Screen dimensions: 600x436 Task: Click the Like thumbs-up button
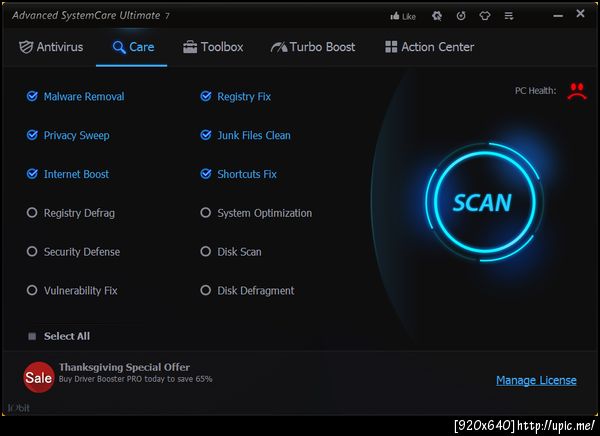click(x=403, y=16)
